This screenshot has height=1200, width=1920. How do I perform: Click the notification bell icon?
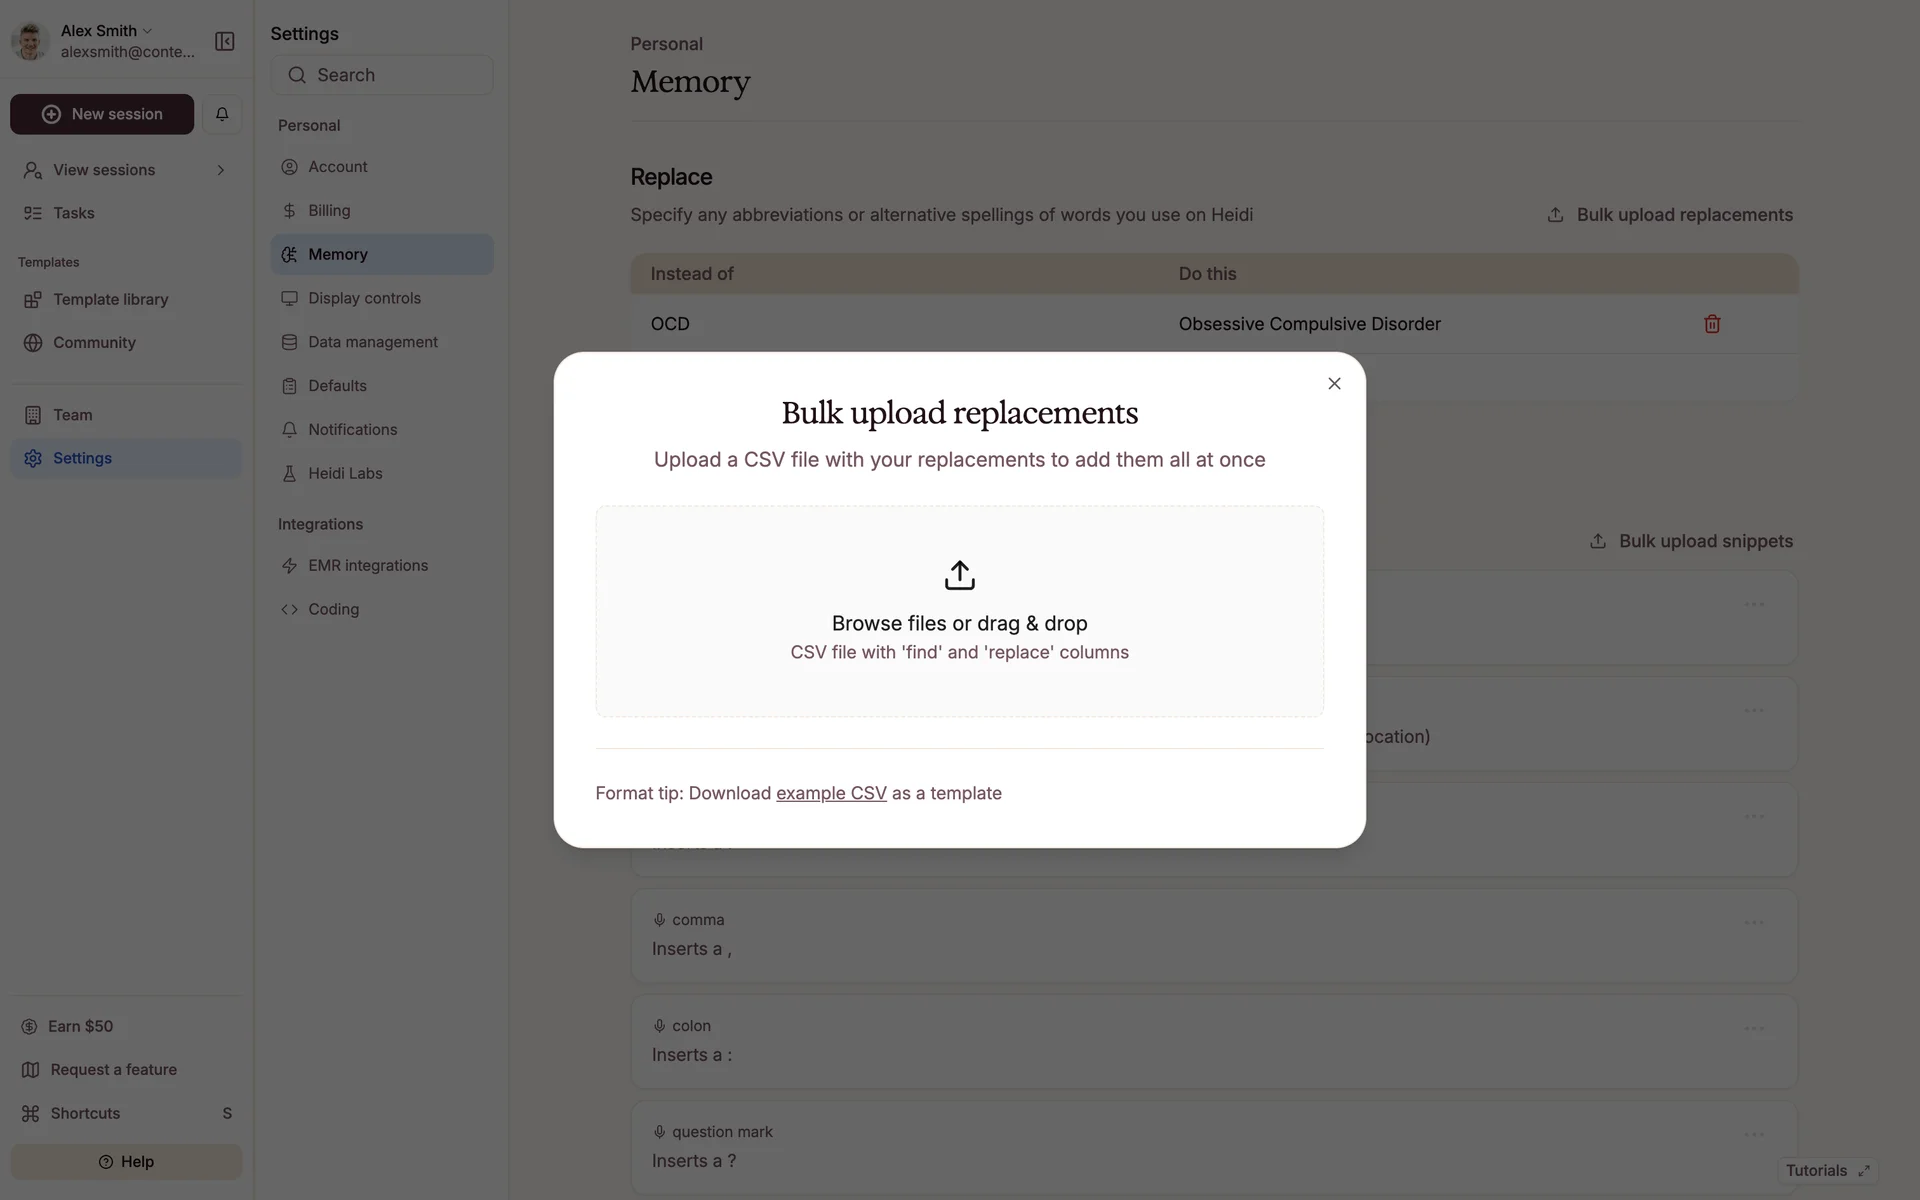click(x=222, y=114)
